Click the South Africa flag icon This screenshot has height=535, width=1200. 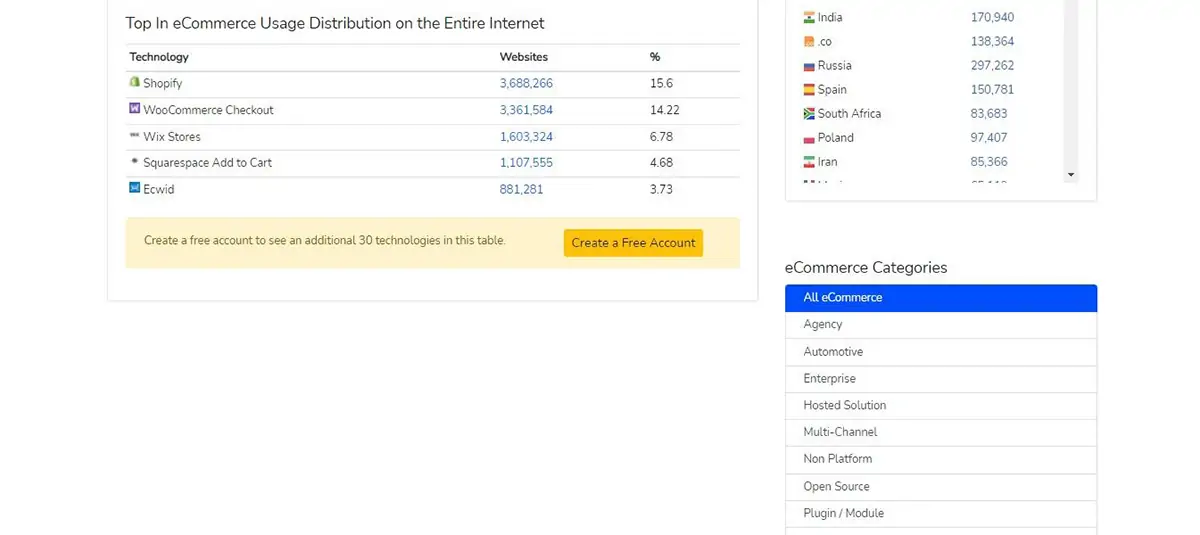click(809, 114)
